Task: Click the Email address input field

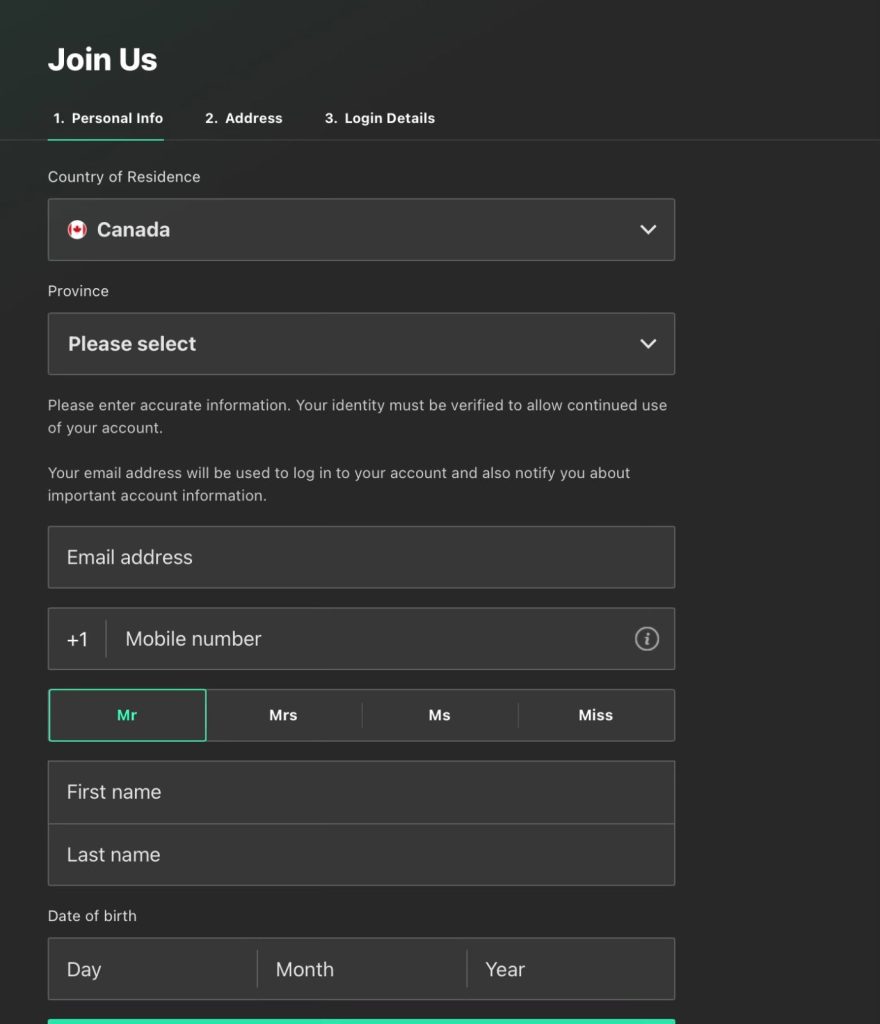Action: [x=361, y=557]
